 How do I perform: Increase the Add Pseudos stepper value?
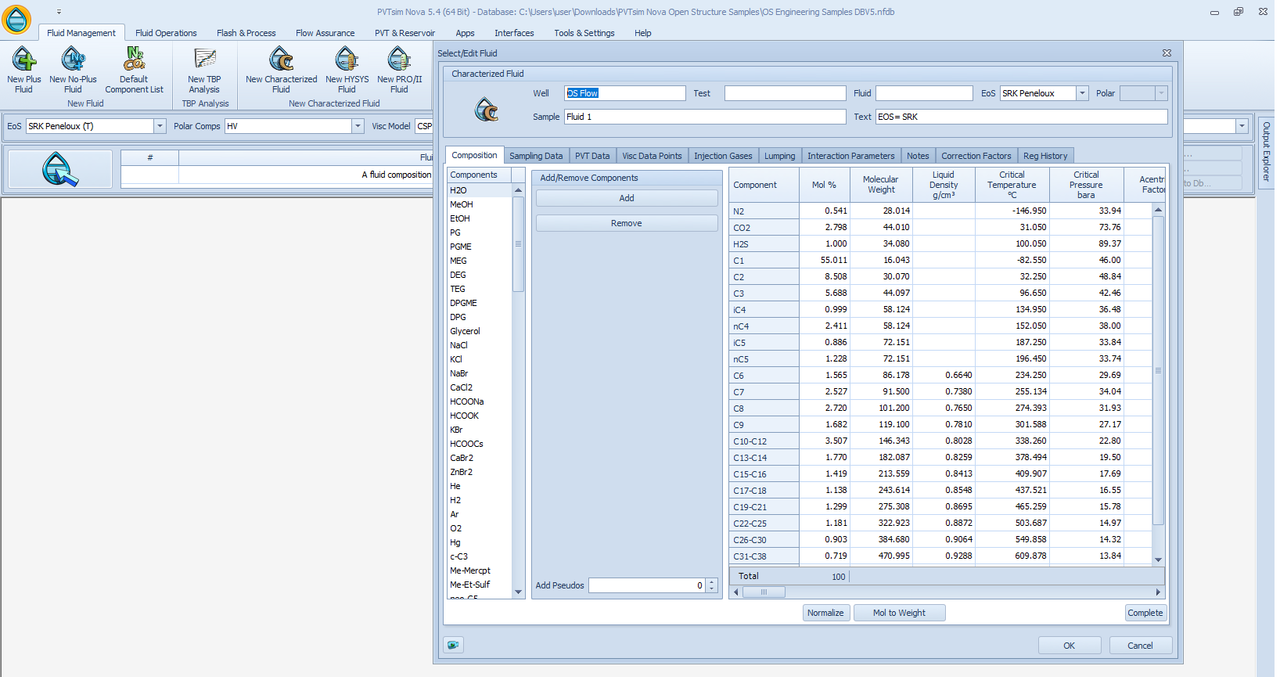712,582
